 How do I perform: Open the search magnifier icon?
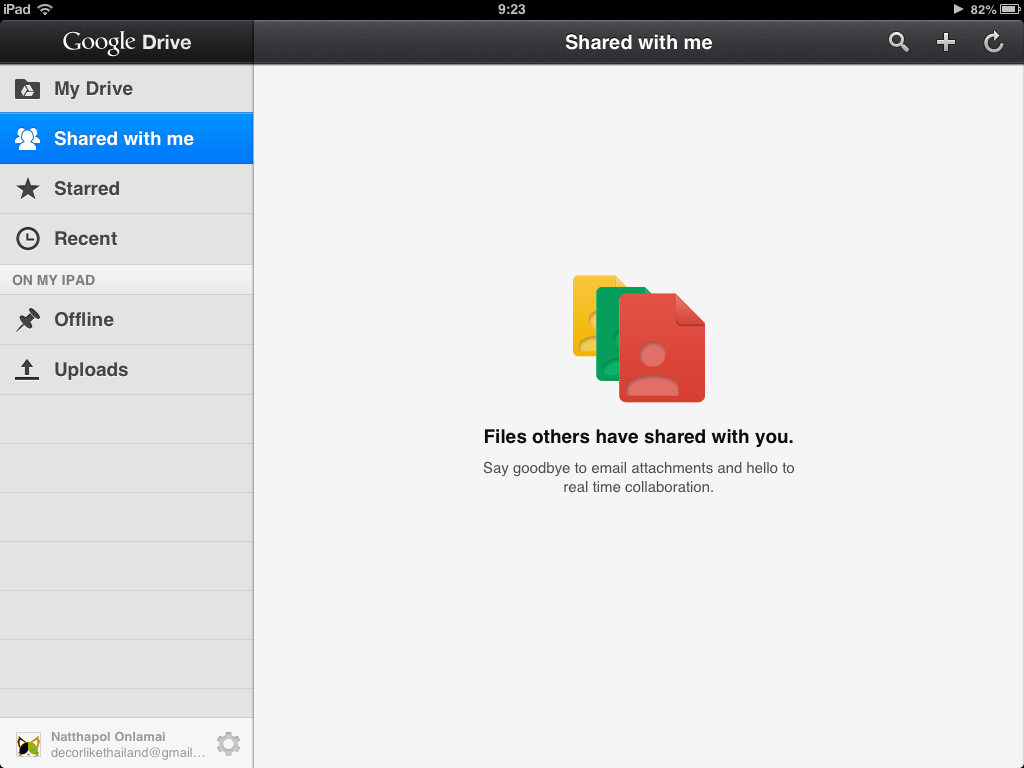899,42
